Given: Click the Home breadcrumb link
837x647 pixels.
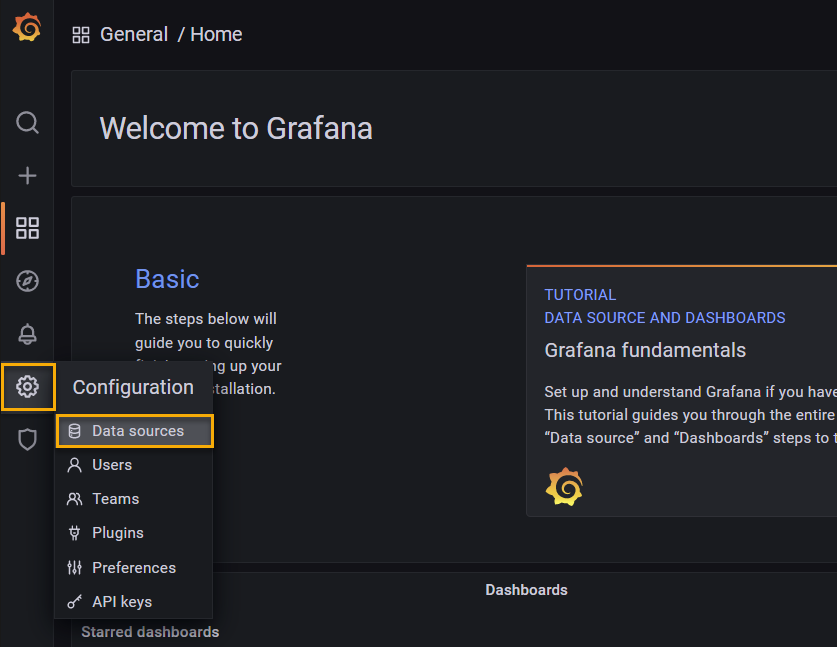Looking at the screenshot, I should 216,35.
